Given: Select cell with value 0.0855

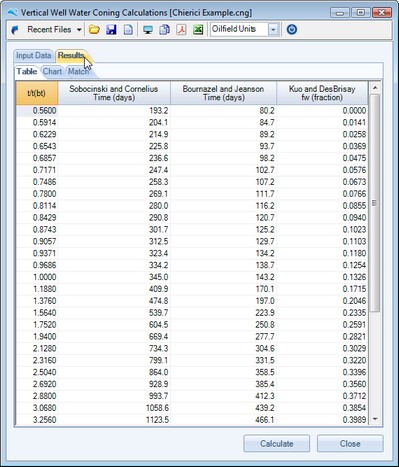Looking at the screenshot, I should tap(322, 206).
